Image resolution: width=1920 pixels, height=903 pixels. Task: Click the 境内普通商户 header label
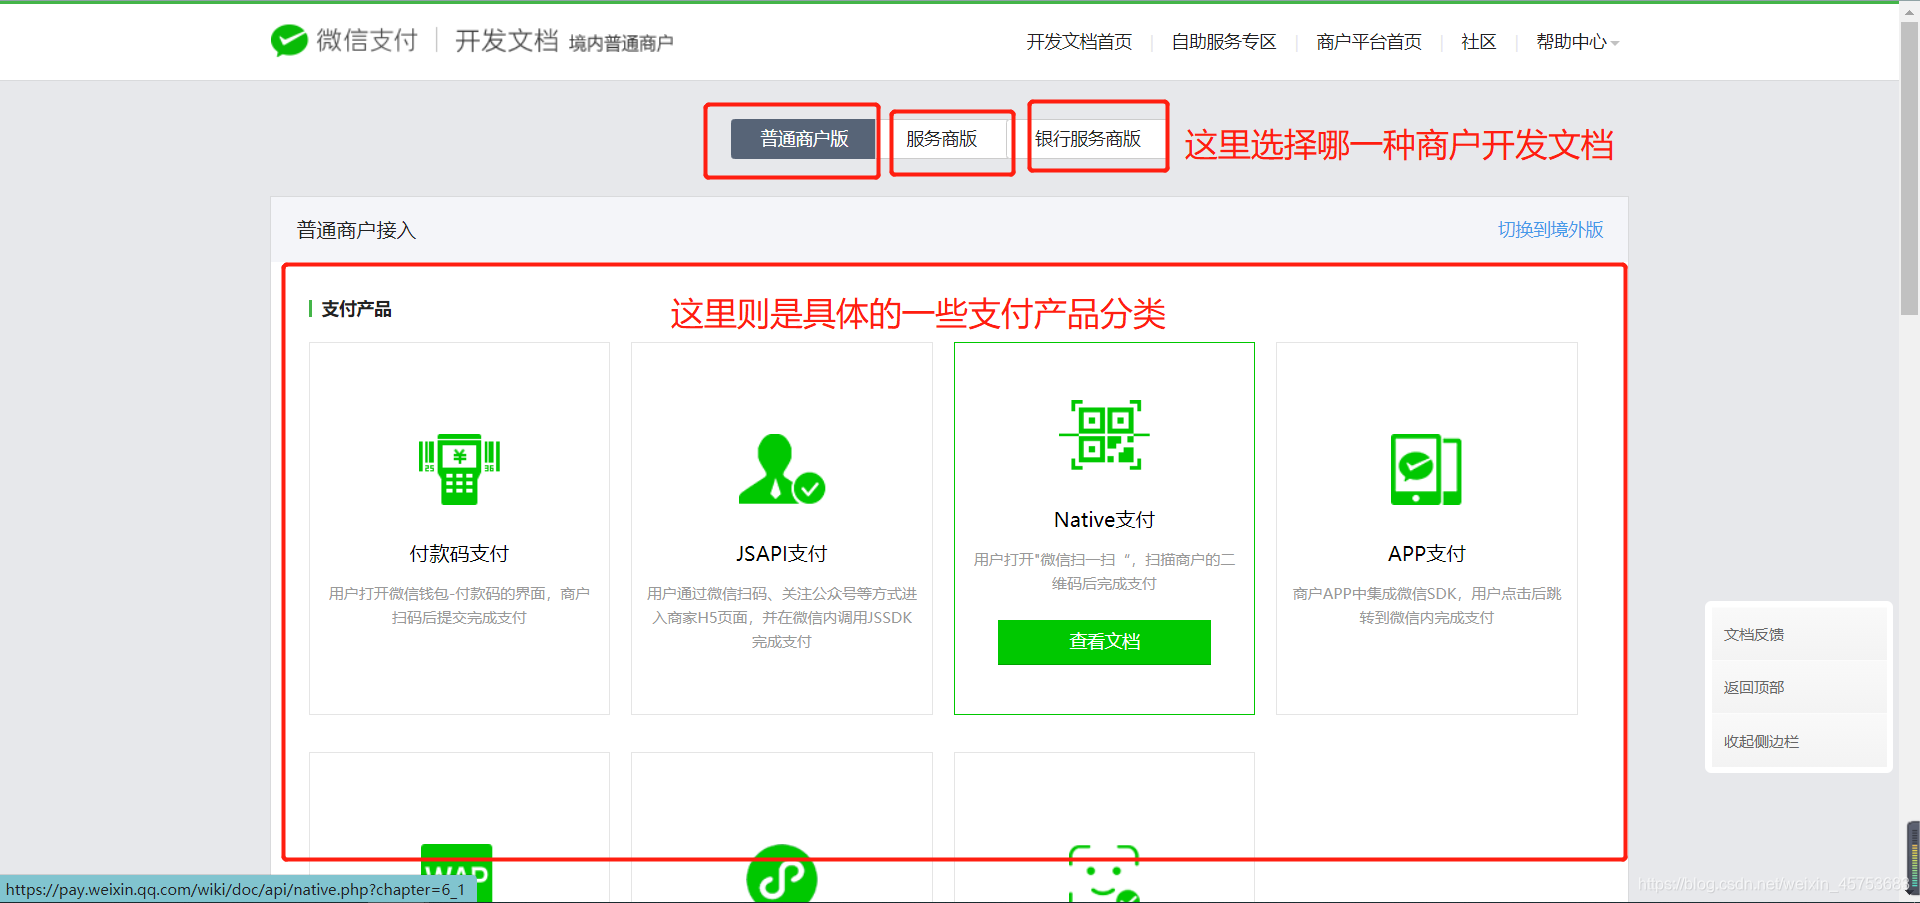pos(621,43)
